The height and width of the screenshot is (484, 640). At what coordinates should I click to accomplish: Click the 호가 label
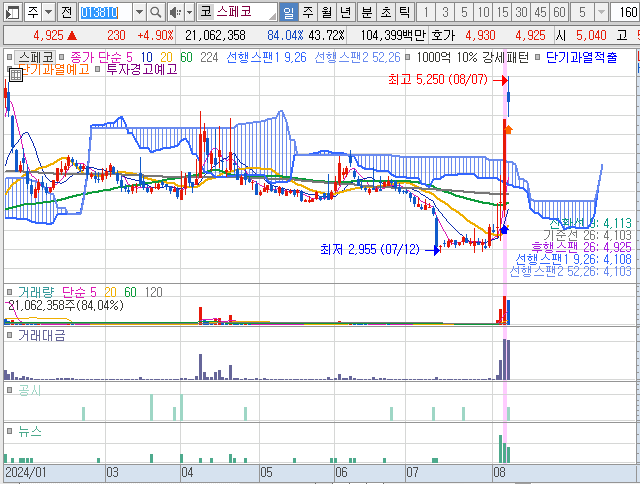click(442, 36)
